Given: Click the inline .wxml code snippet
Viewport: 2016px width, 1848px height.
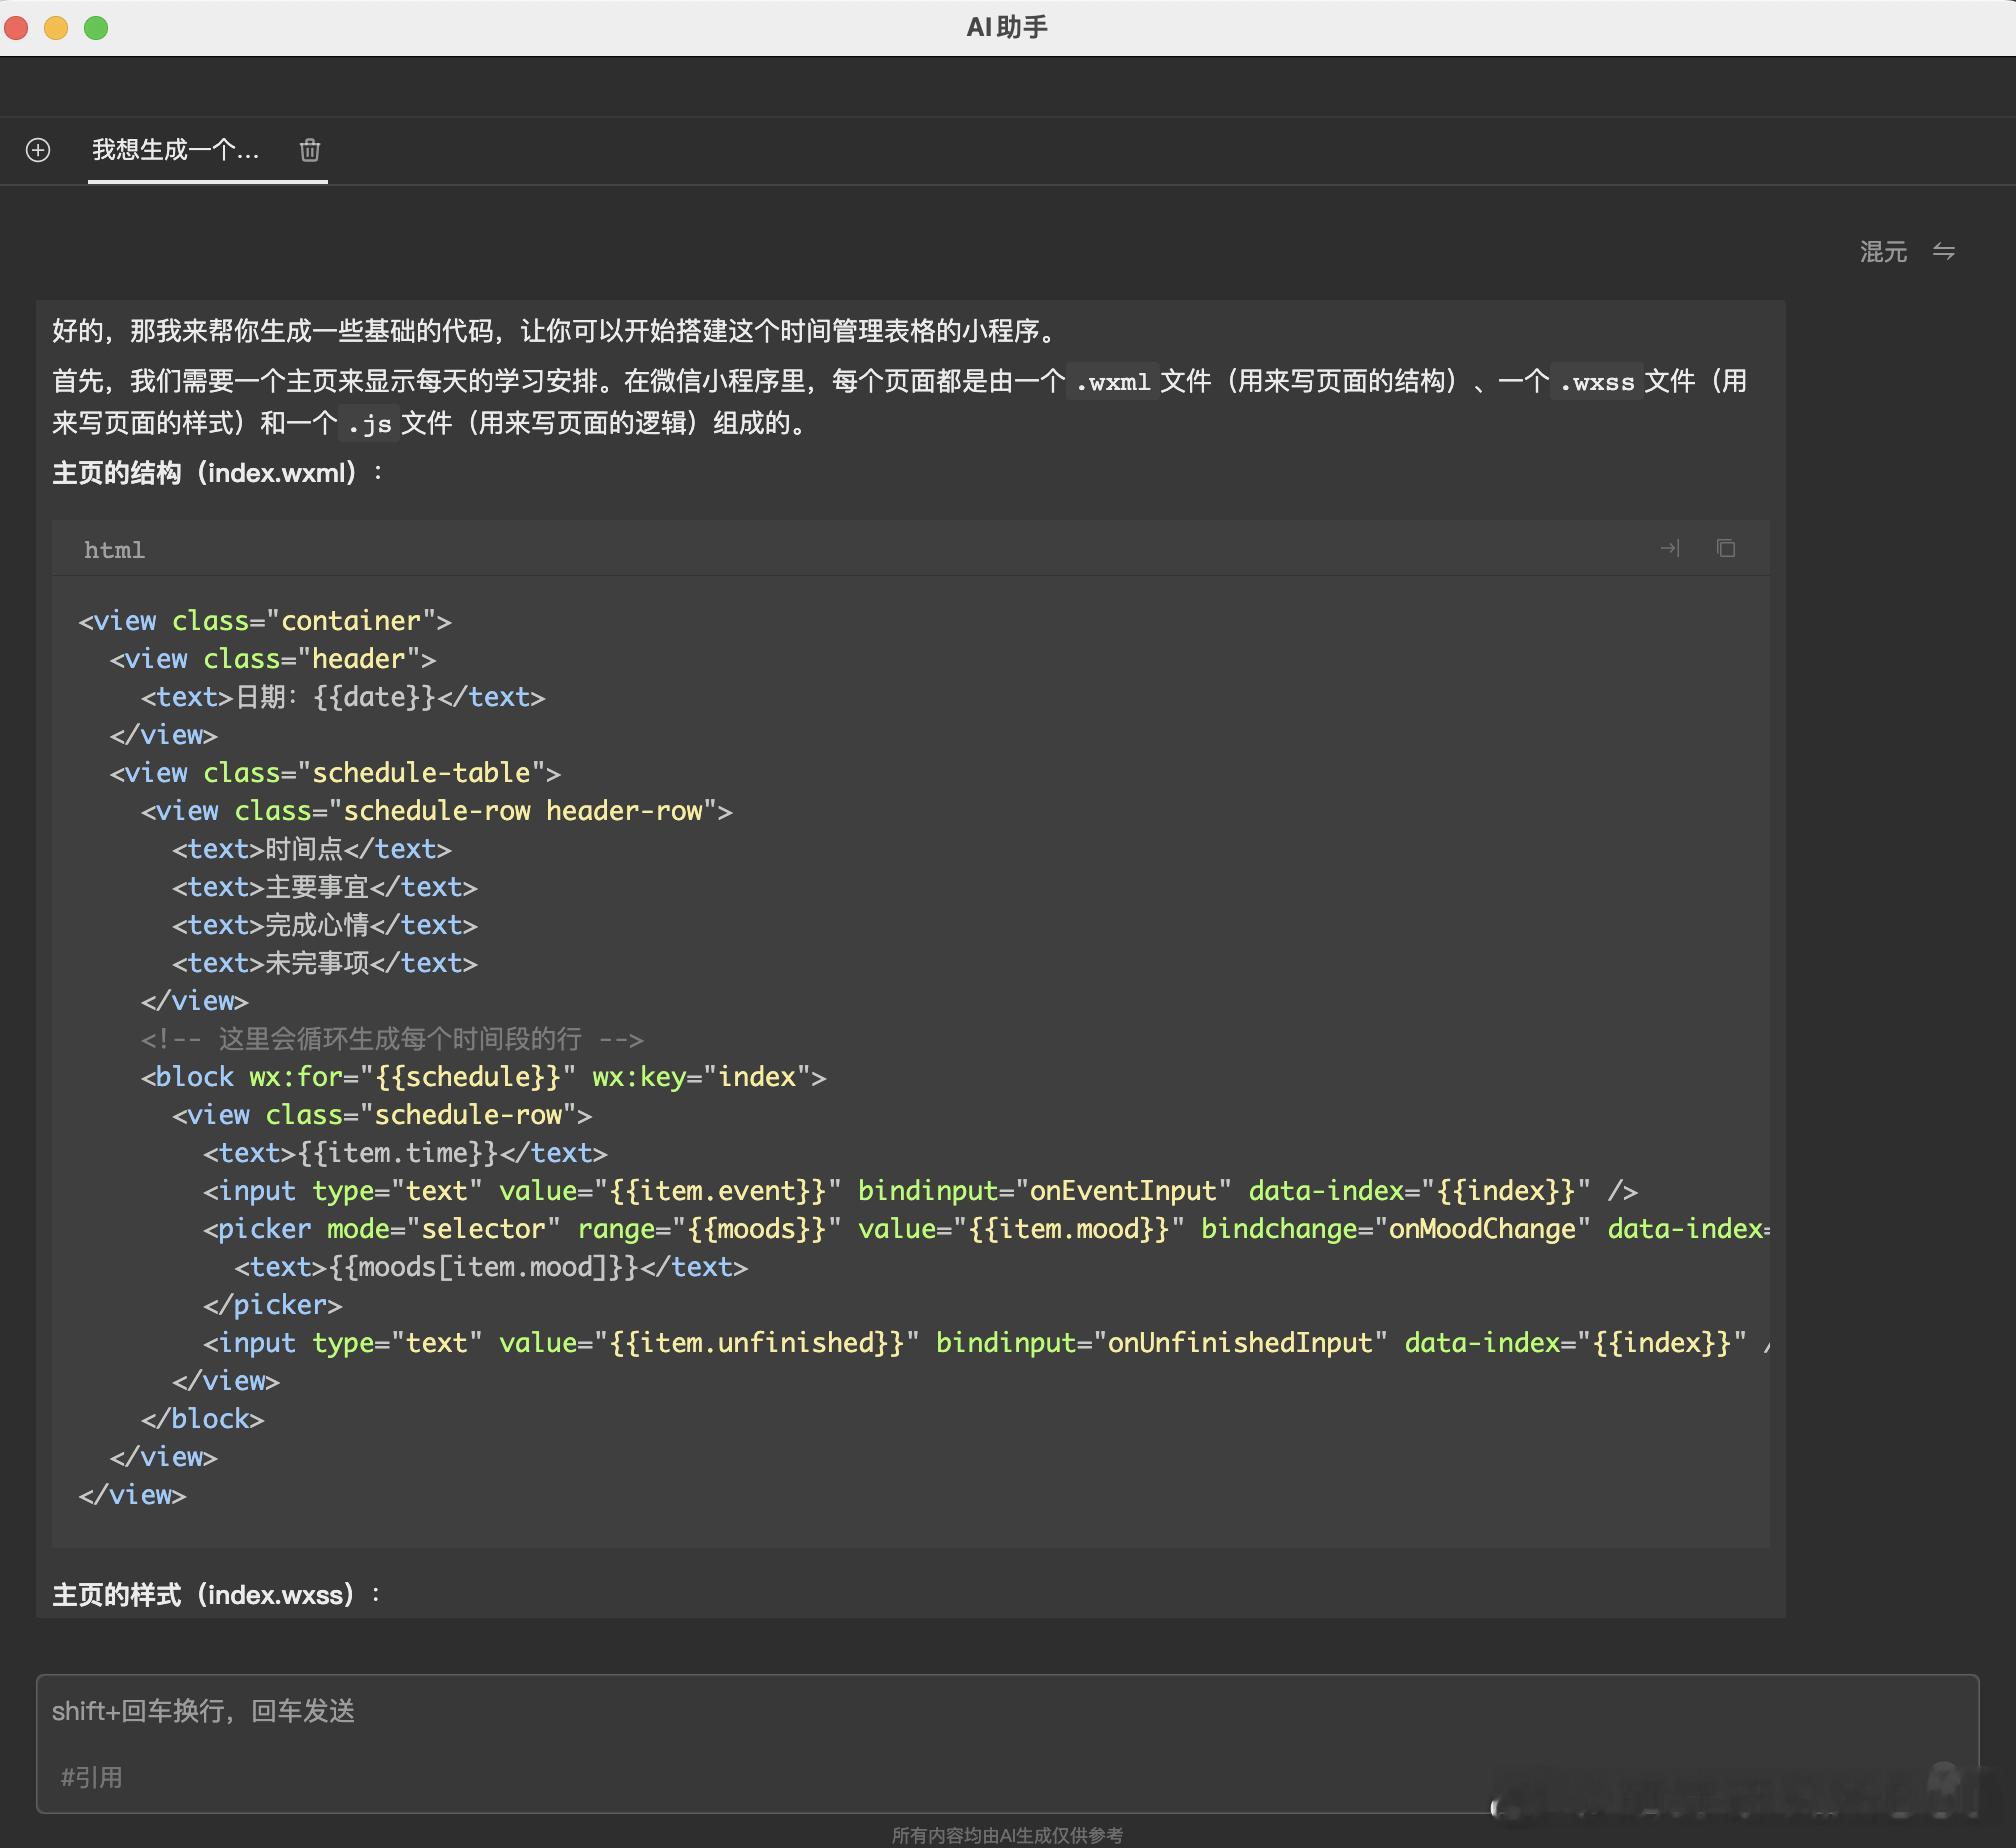Looking at the screenshot, I should pyautogui.click(x=1113, y=382).
